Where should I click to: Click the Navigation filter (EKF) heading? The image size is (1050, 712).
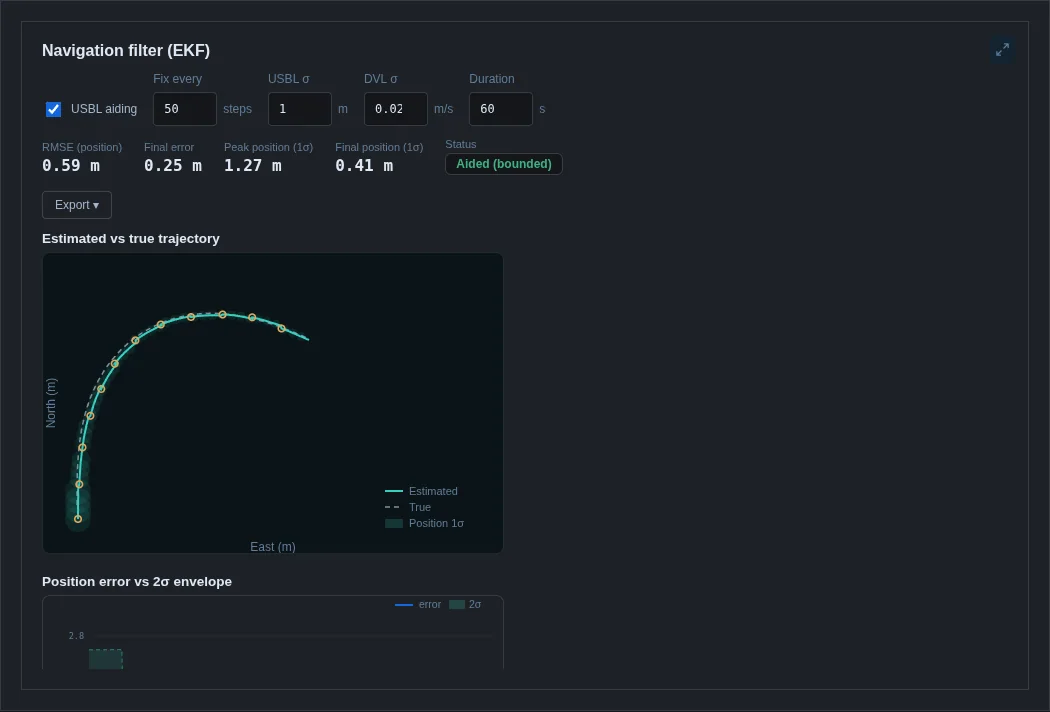tap(126, 50)
